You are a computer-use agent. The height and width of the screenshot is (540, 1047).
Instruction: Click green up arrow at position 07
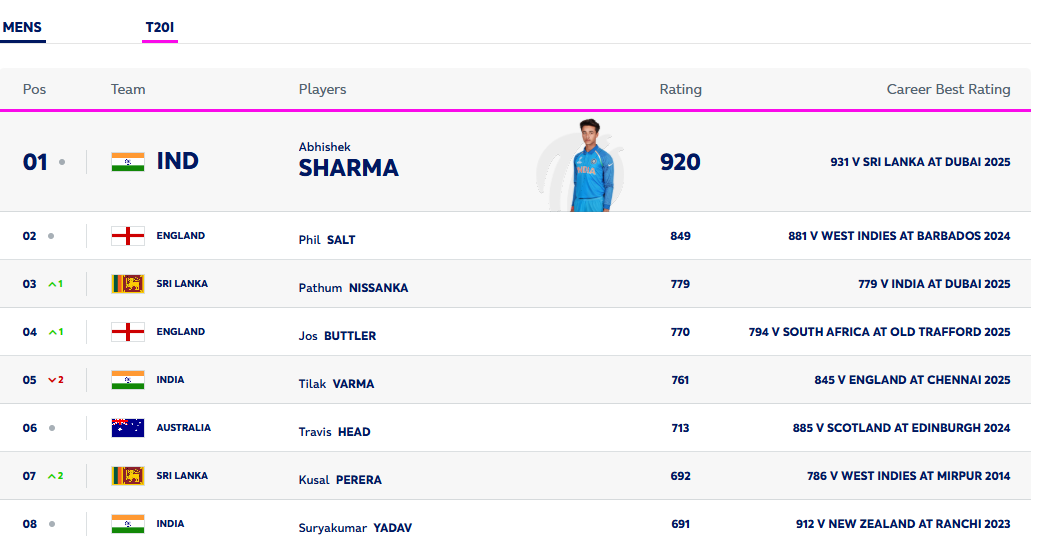point(53,476)
